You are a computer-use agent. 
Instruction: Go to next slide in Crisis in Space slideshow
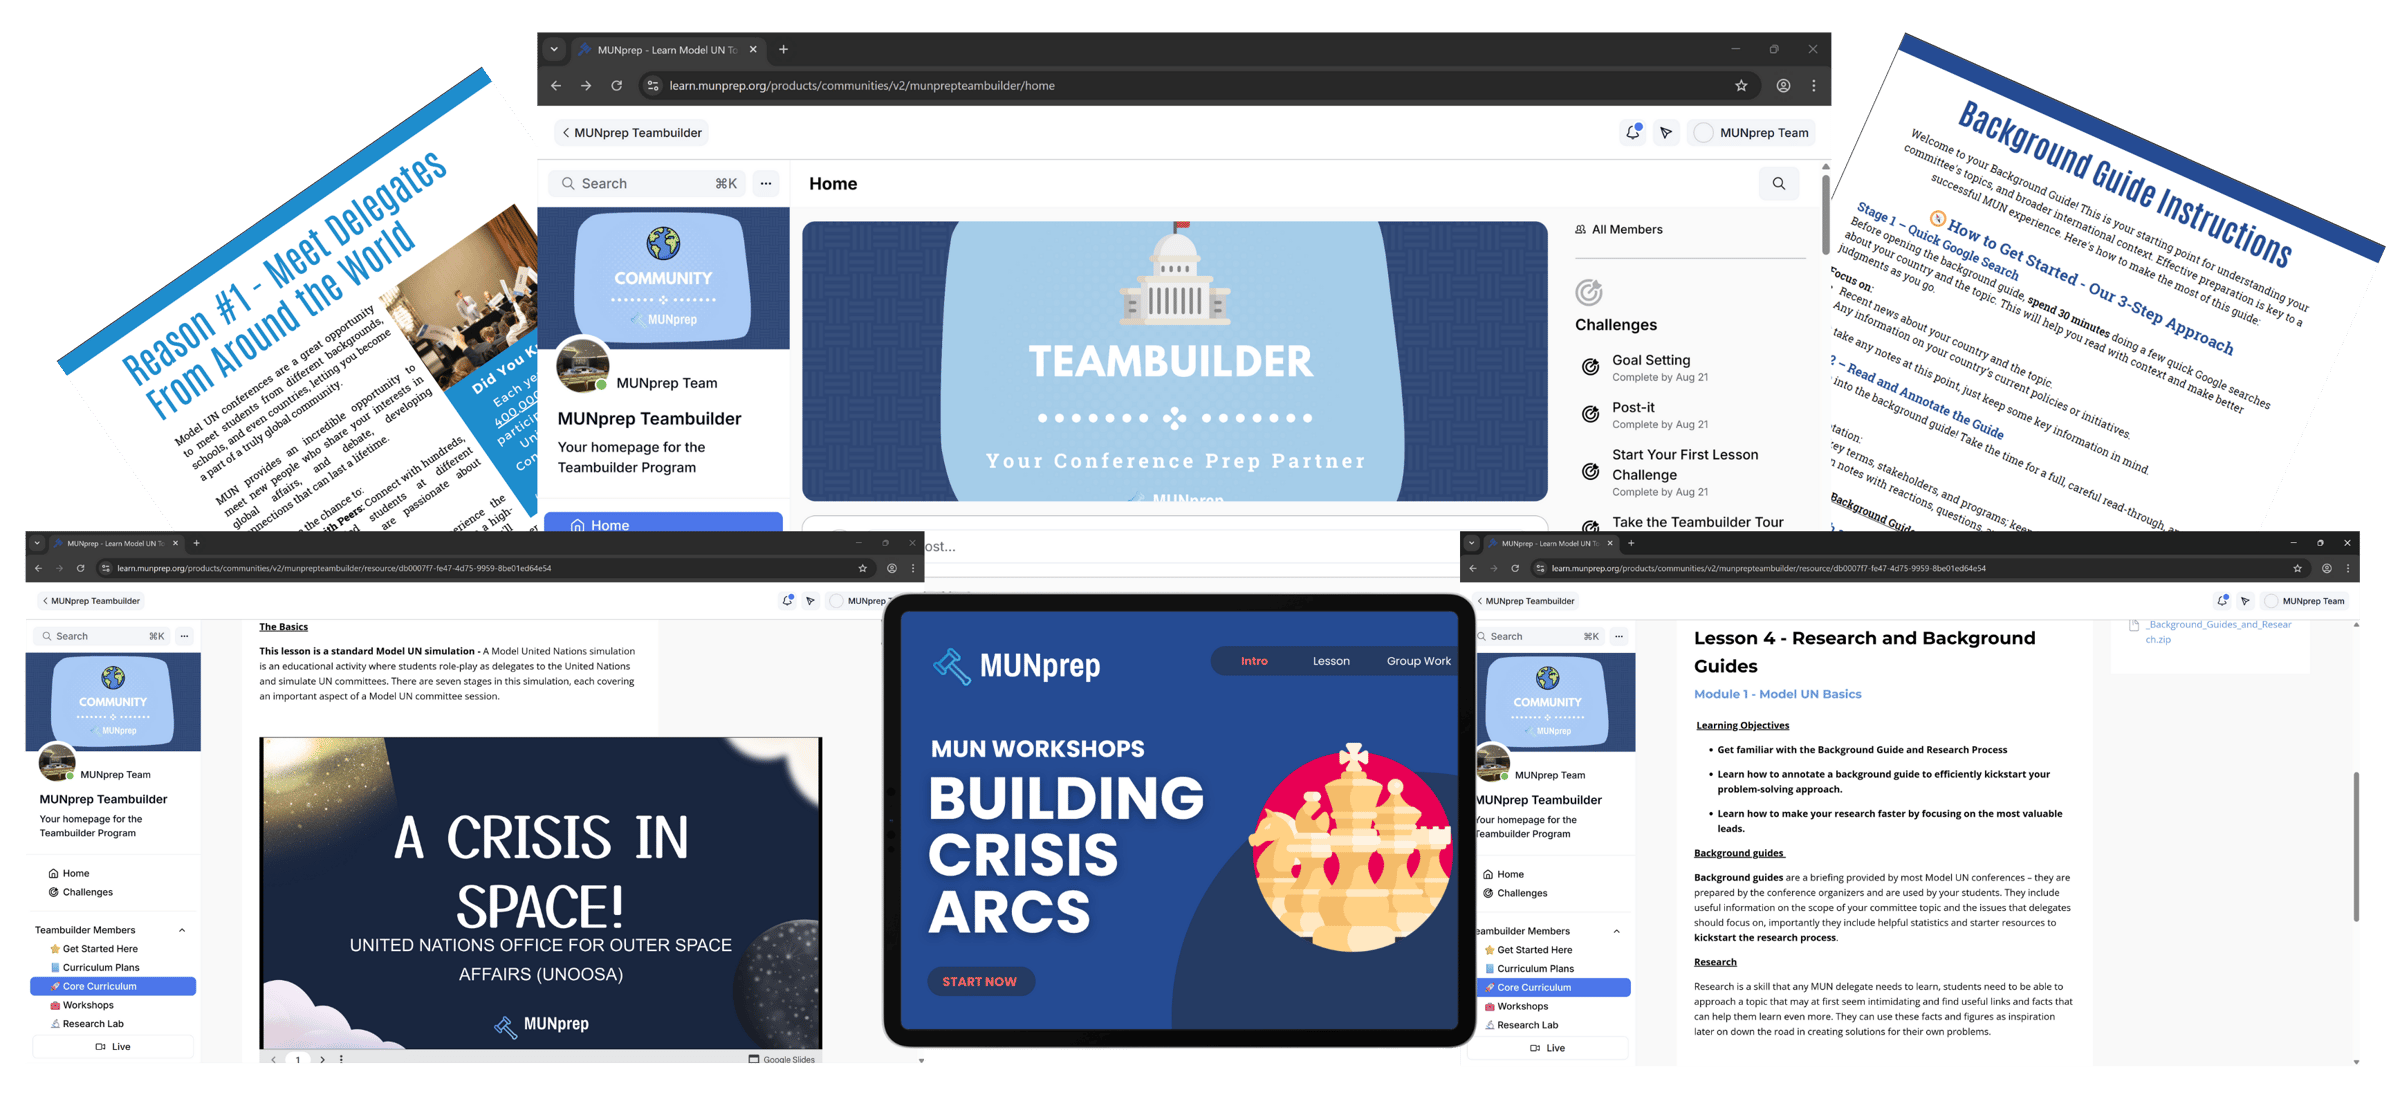(322, 1059)
